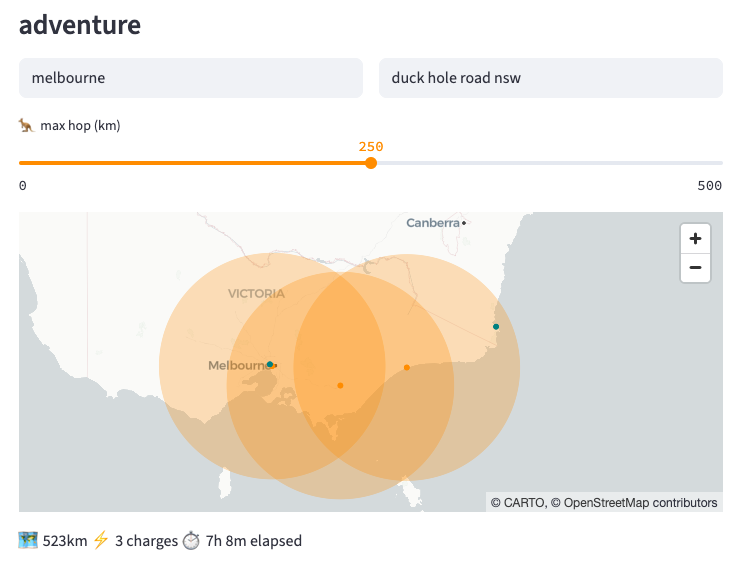Click the stopwatch elapsed time icon
740x564 pixels.
coord(191,540)
